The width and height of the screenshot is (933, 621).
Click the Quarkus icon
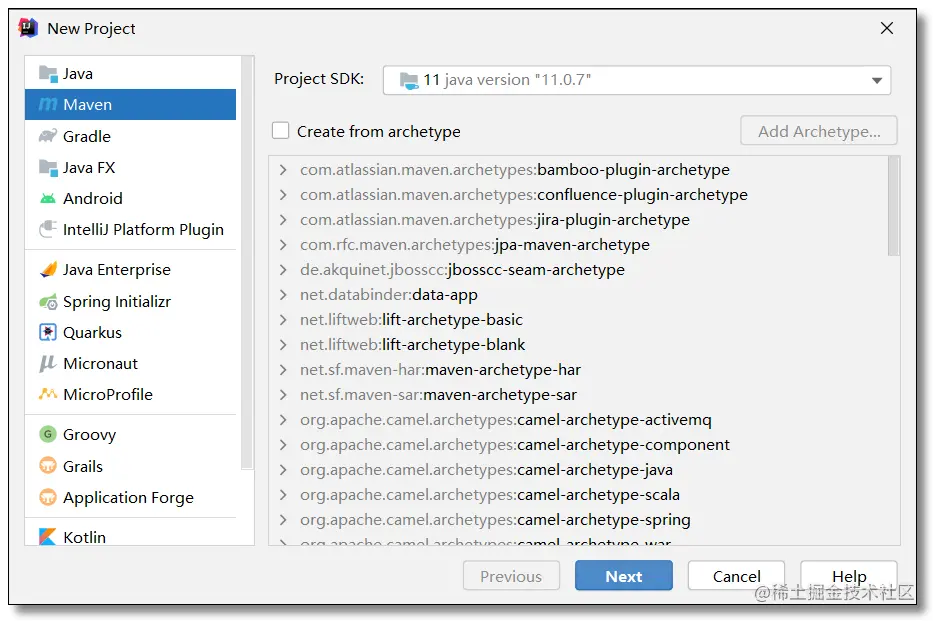point(48,332)
